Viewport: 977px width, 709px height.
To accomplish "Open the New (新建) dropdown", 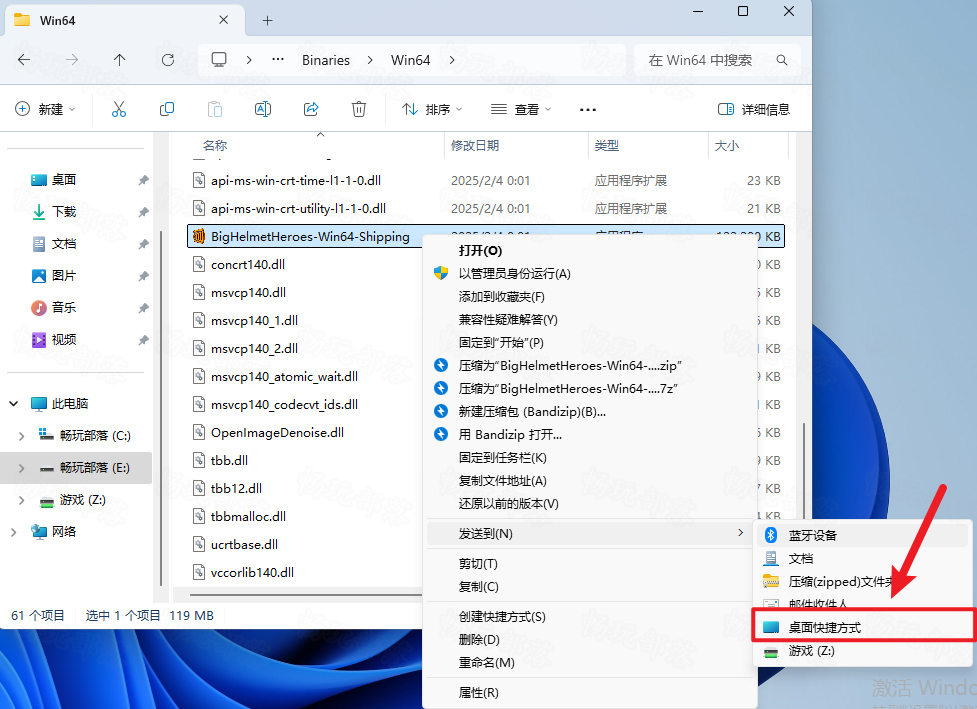I will [x=45, y=110].
